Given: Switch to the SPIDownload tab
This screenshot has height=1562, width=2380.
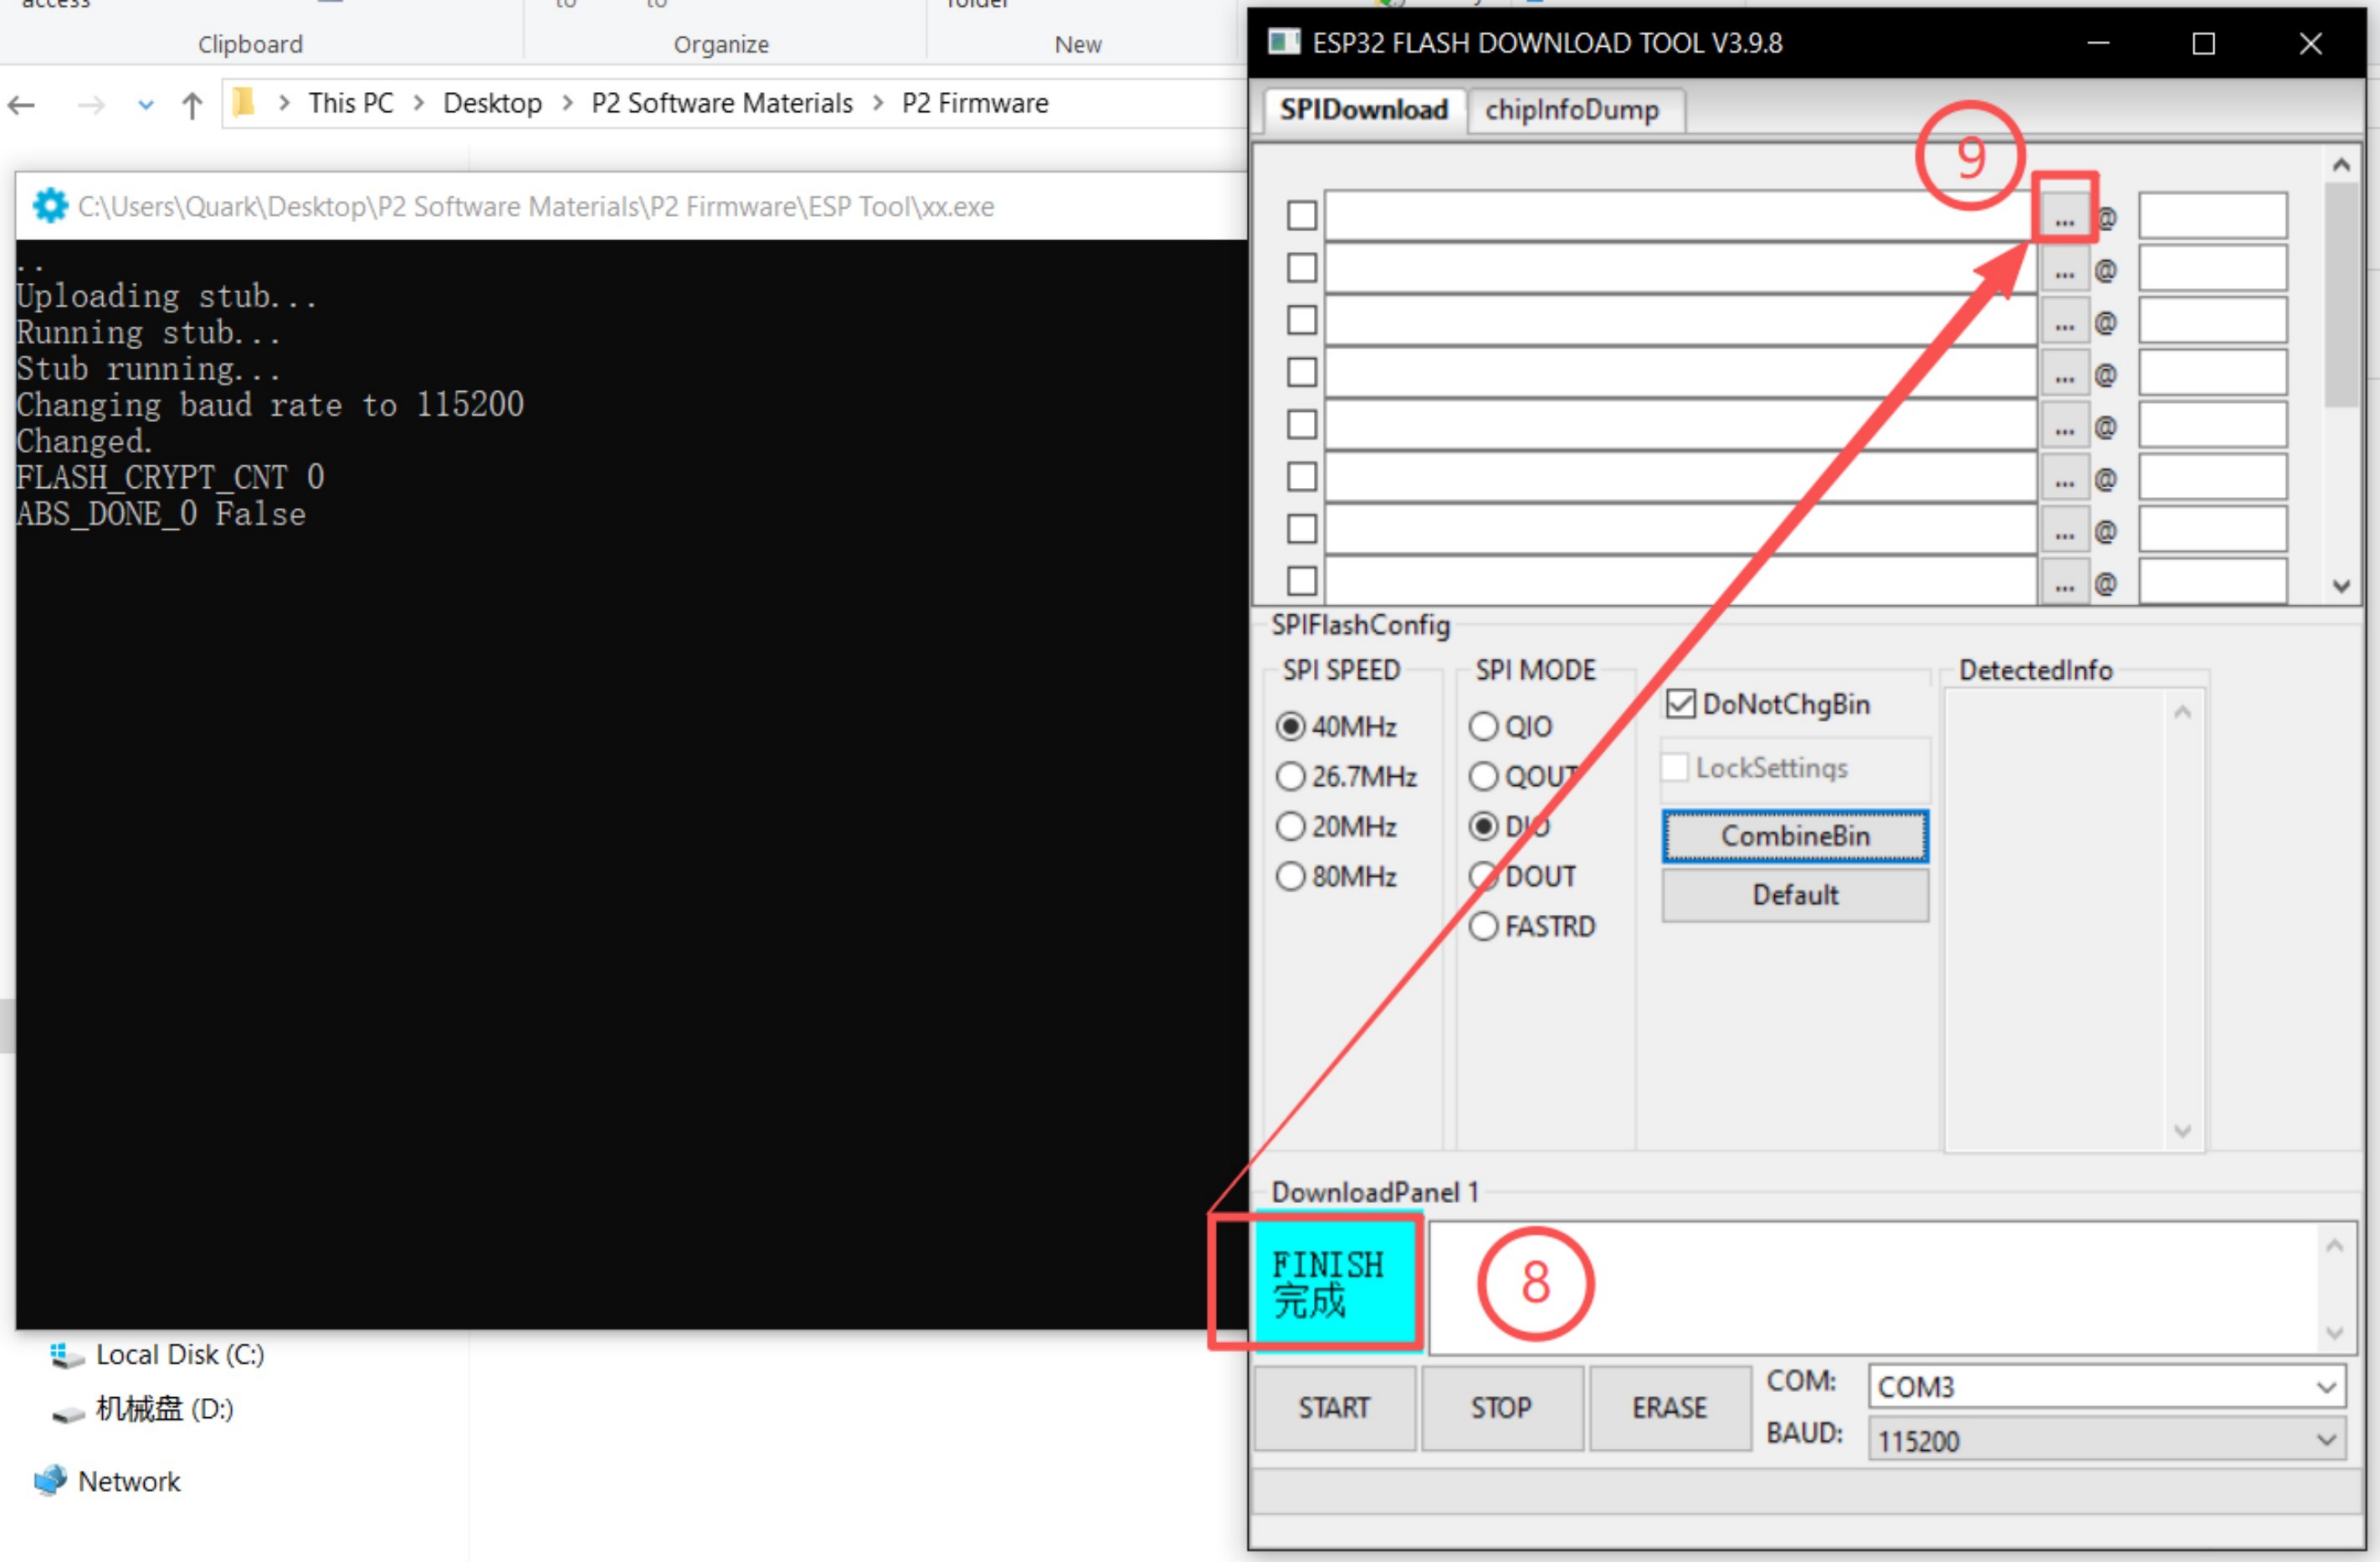Looking at the screenshot, I should 1364,109.
